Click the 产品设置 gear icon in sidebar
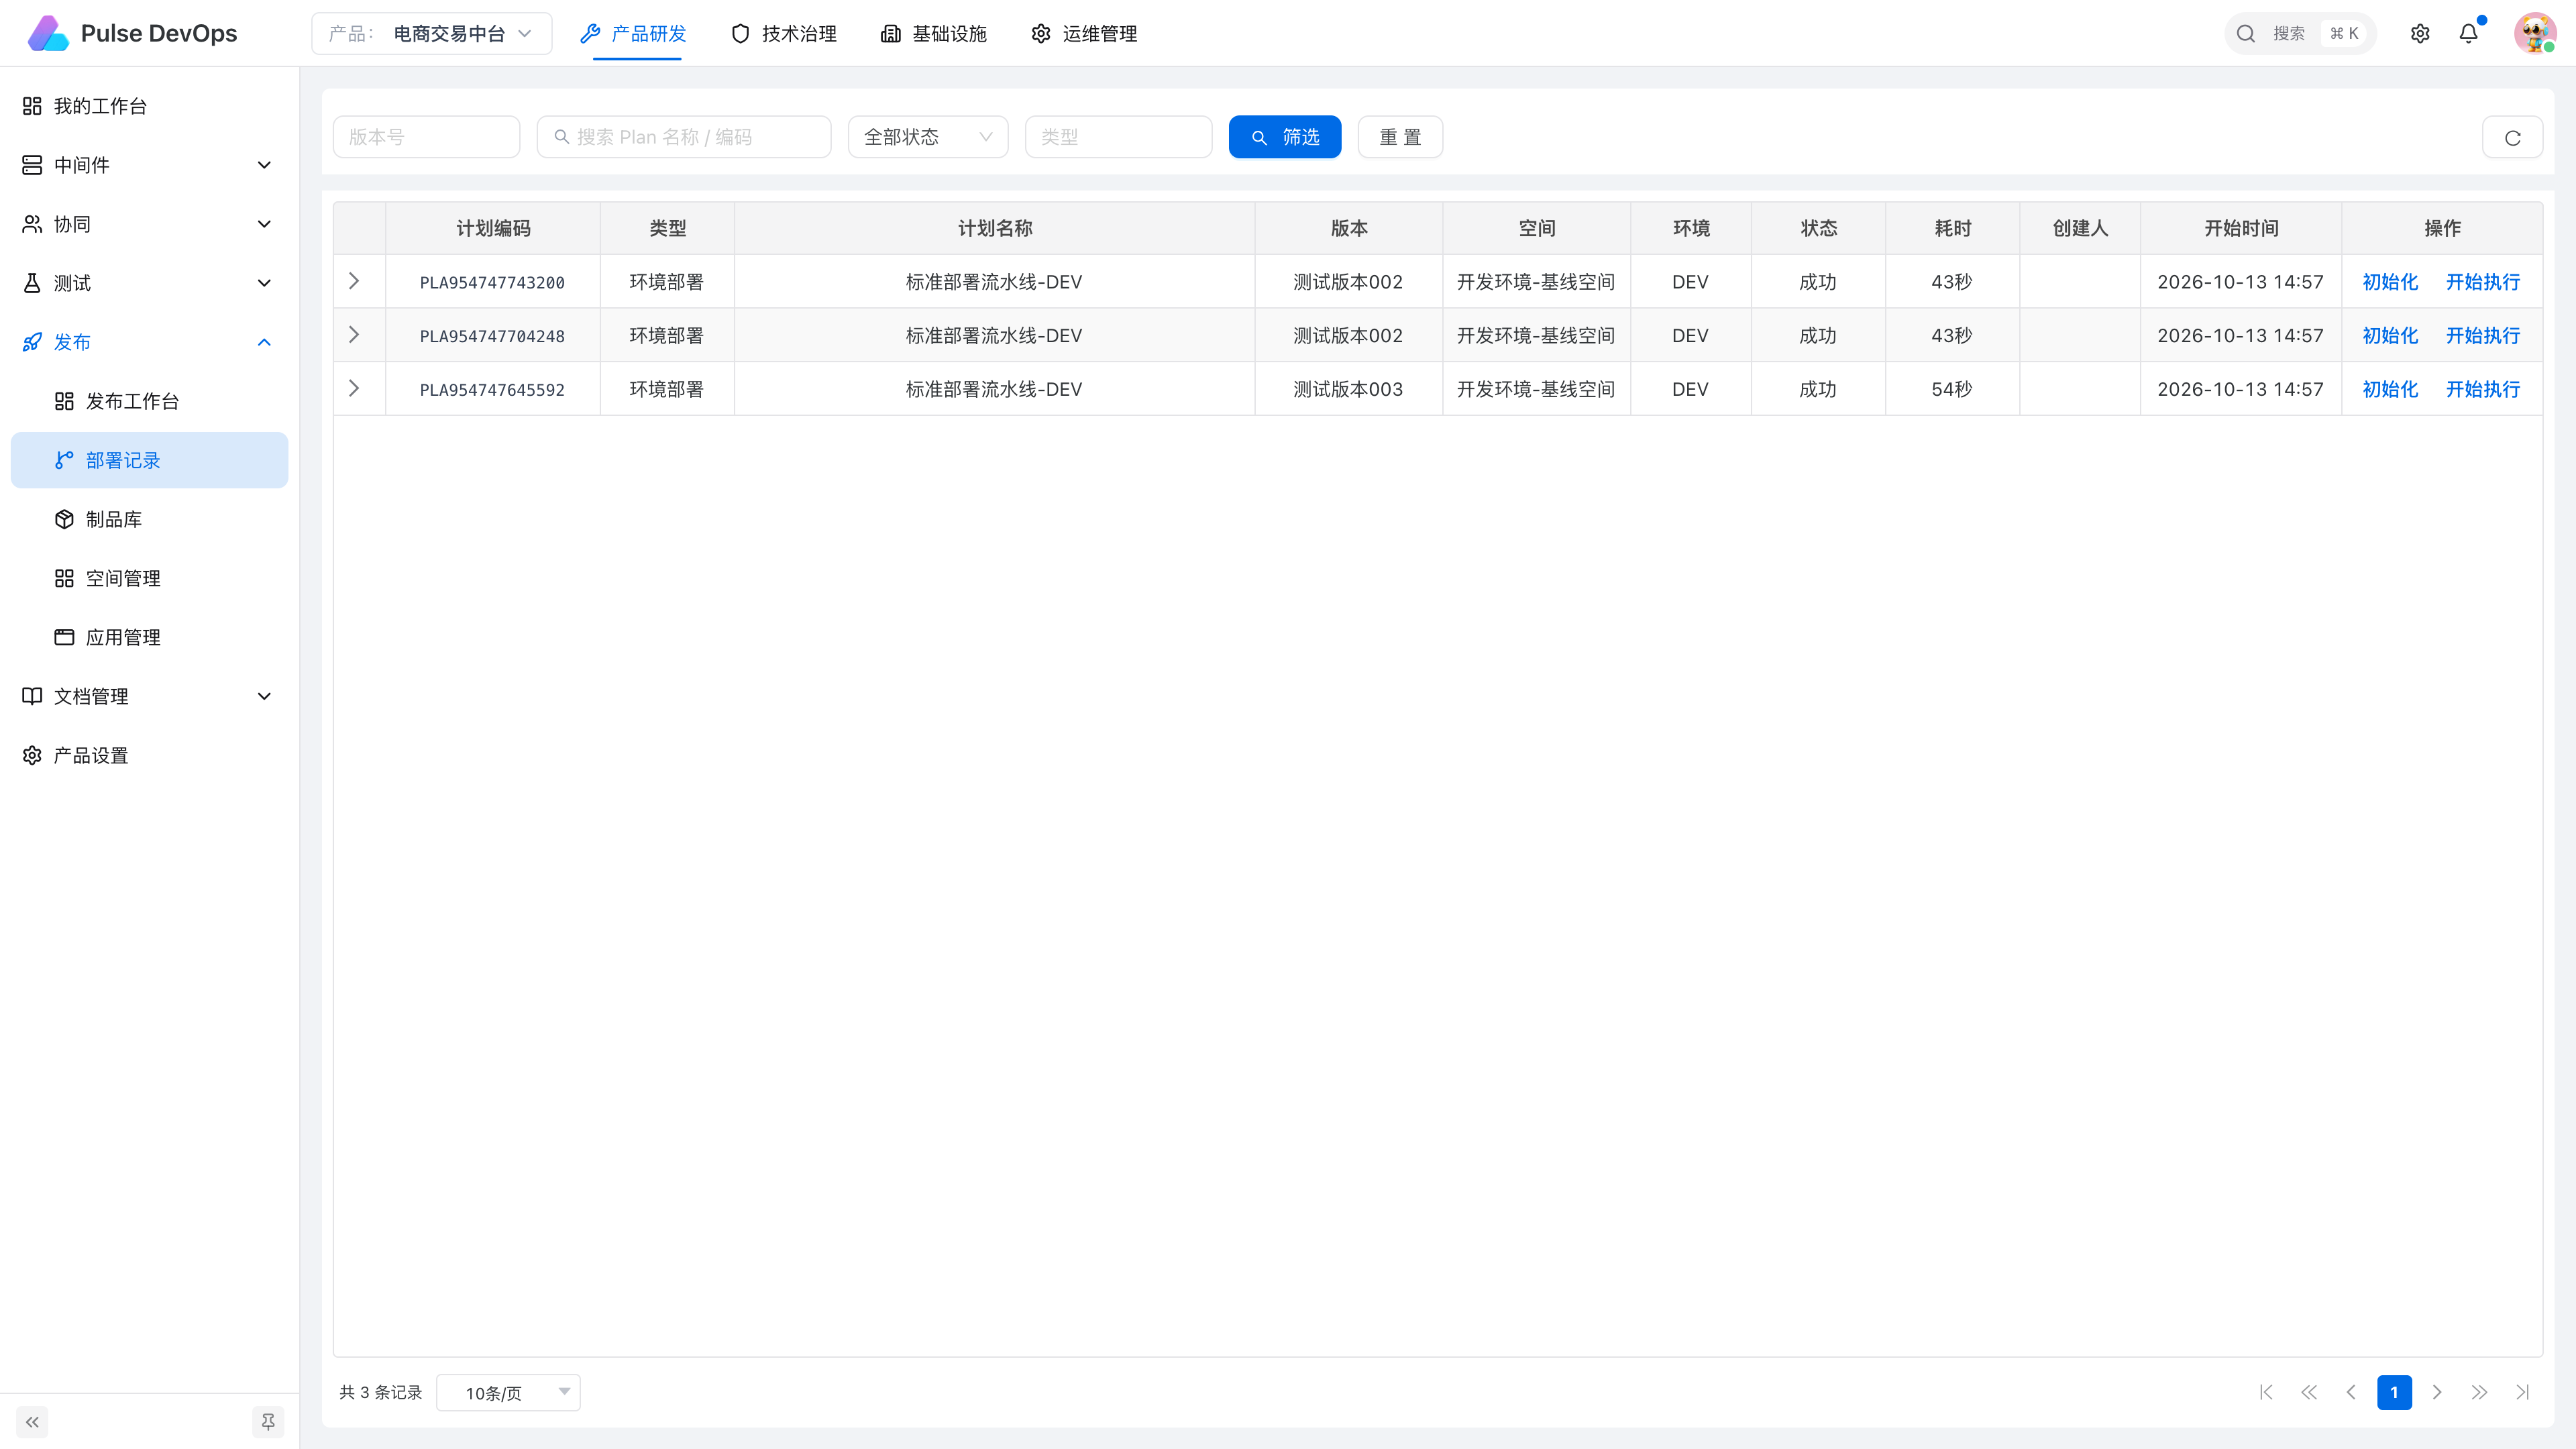Screen dimensions: 2576x1449 pyautogui.click(x=32, y=755)
